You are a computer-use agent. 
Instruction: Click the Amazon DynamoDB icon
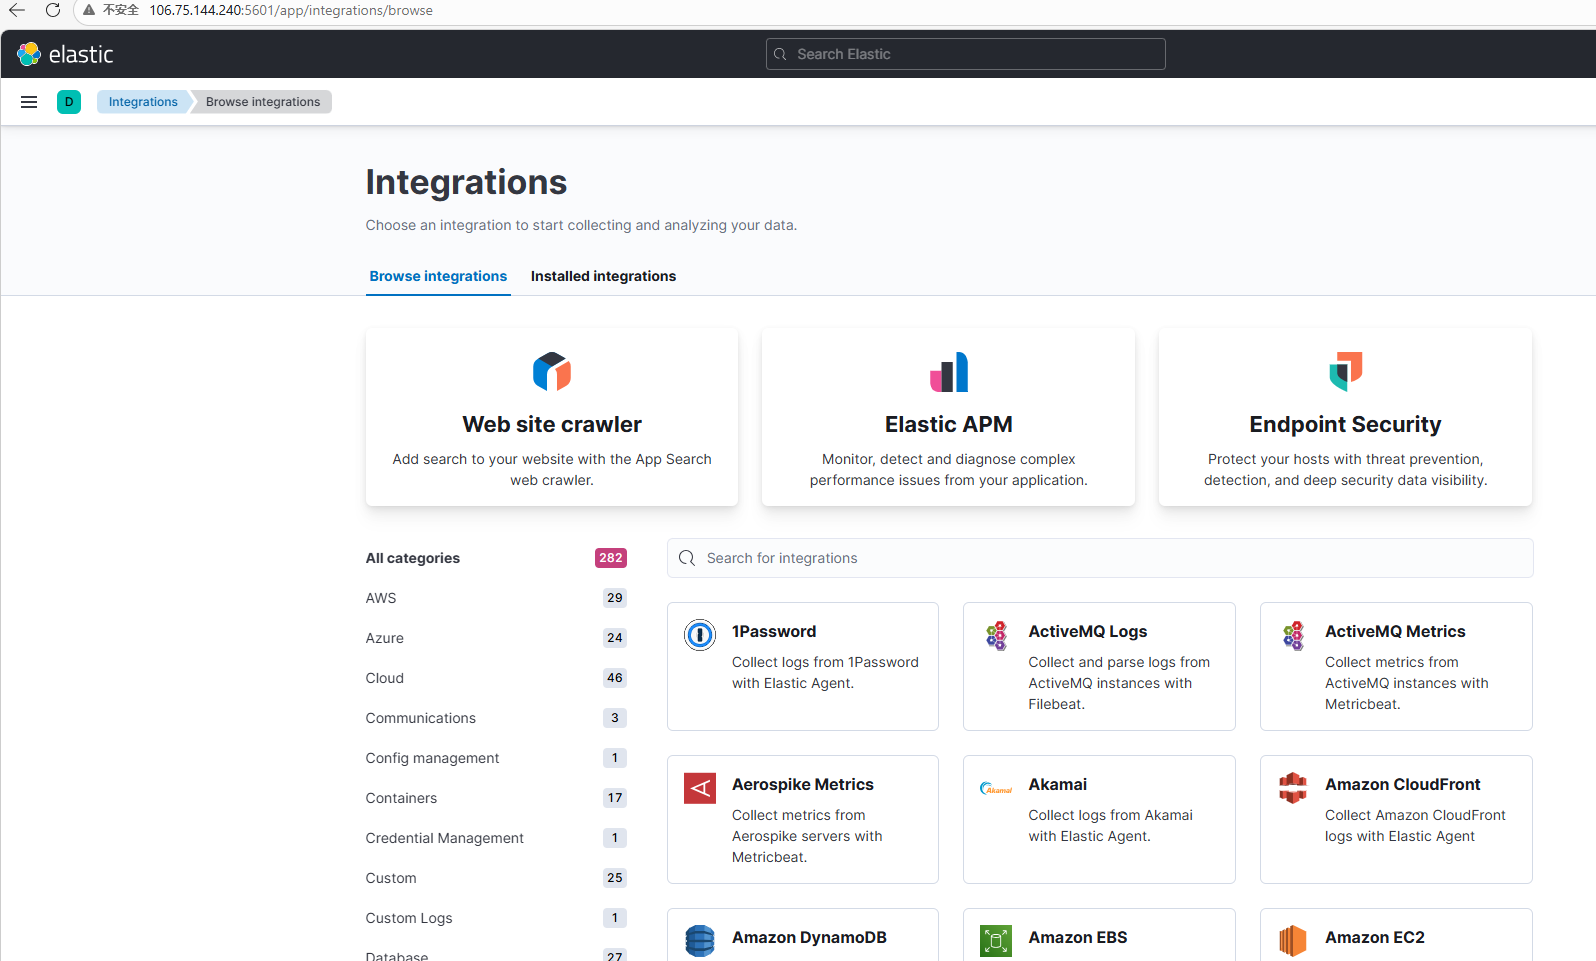[x=700, y=941]
